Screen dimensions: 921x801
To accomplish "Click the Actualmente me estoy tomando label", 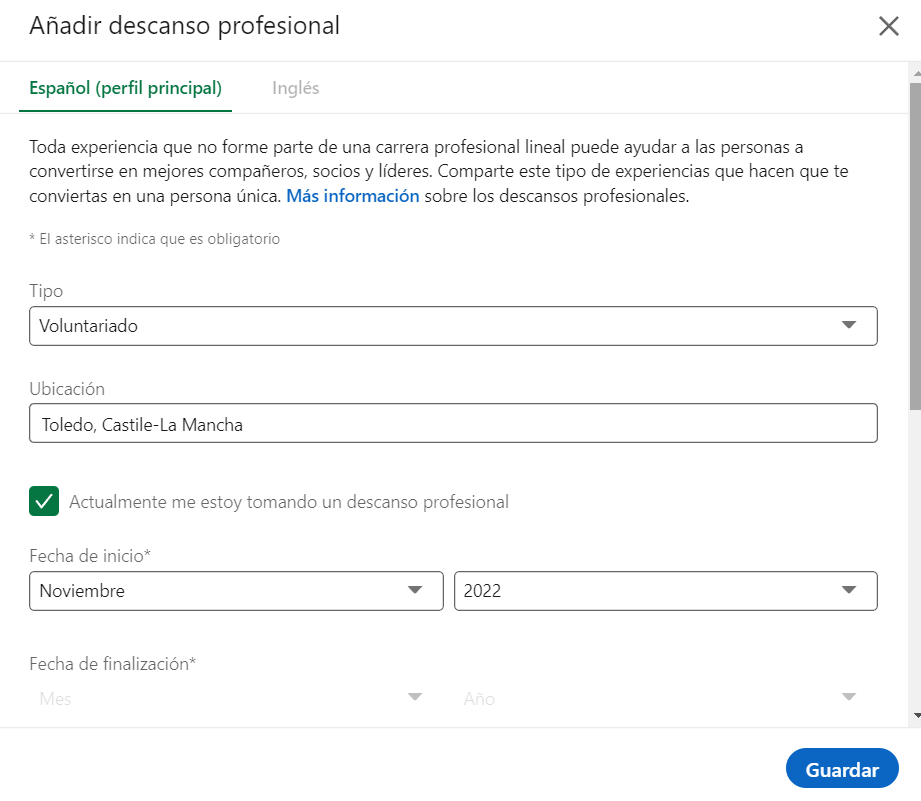I will [x=289, y=502].
